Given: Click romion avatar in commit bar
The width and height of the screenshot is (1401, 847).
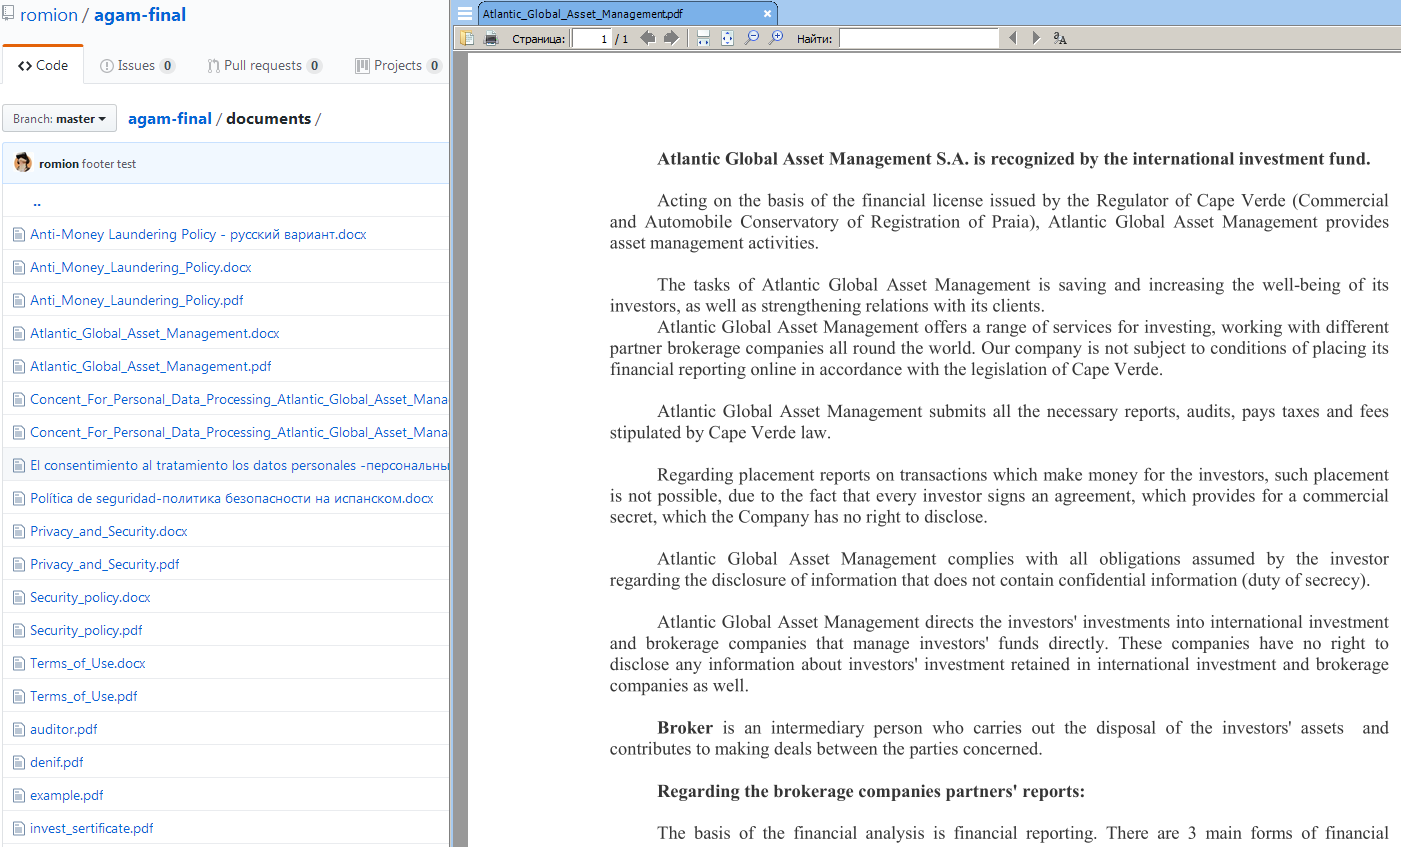Looking at the screenshot, I should (23, 163).
